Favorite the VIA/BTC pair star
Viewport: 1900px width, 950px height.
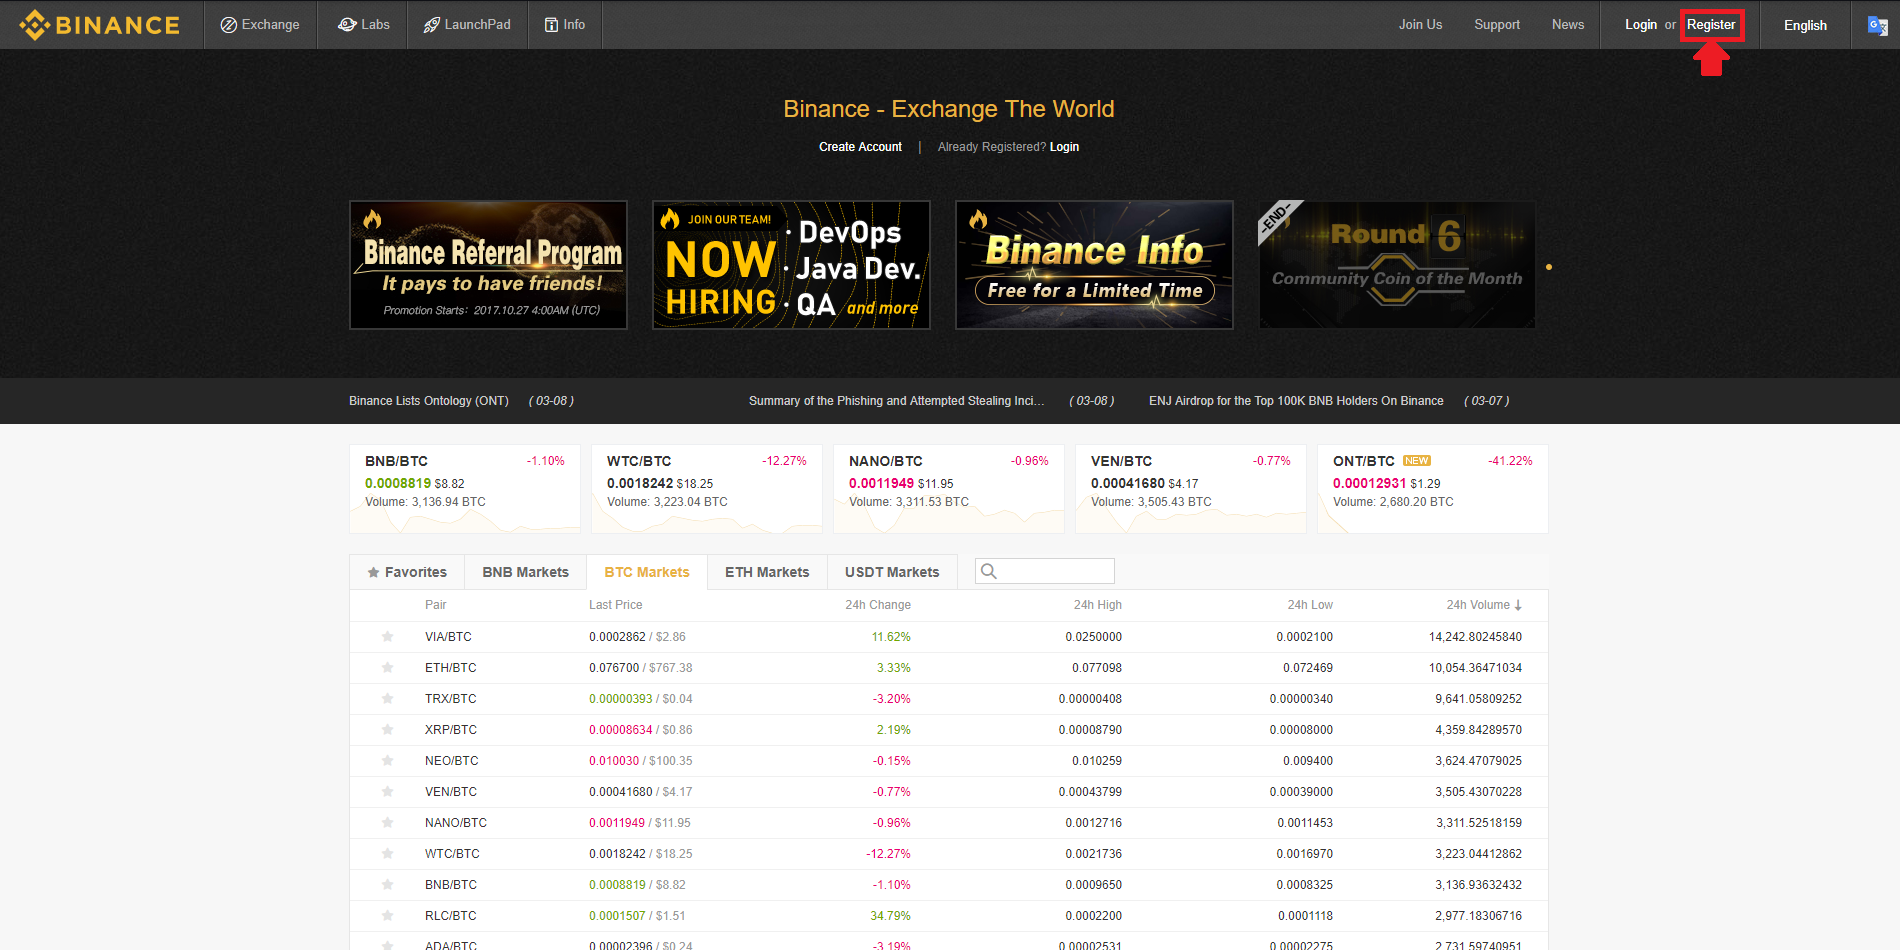click(x=388, y=637)
